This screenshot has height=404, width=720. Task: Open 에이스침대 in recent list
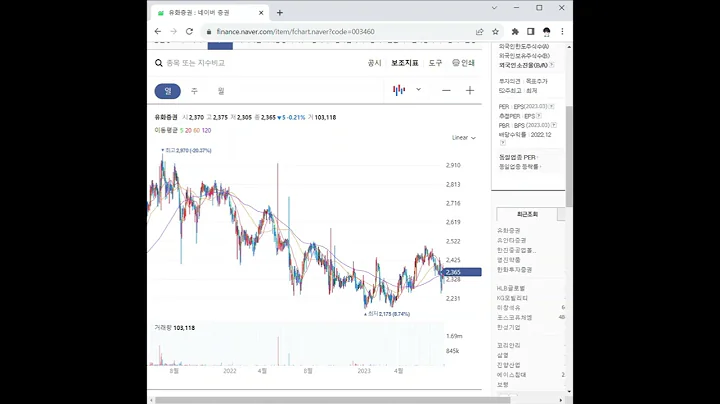[512, 375]
